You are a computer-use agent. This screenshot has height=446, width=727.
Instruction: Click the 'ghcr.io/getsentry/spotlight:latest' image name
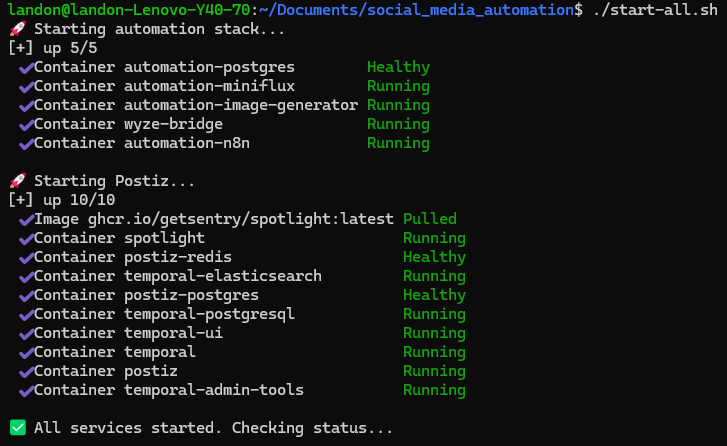[241, 219]
